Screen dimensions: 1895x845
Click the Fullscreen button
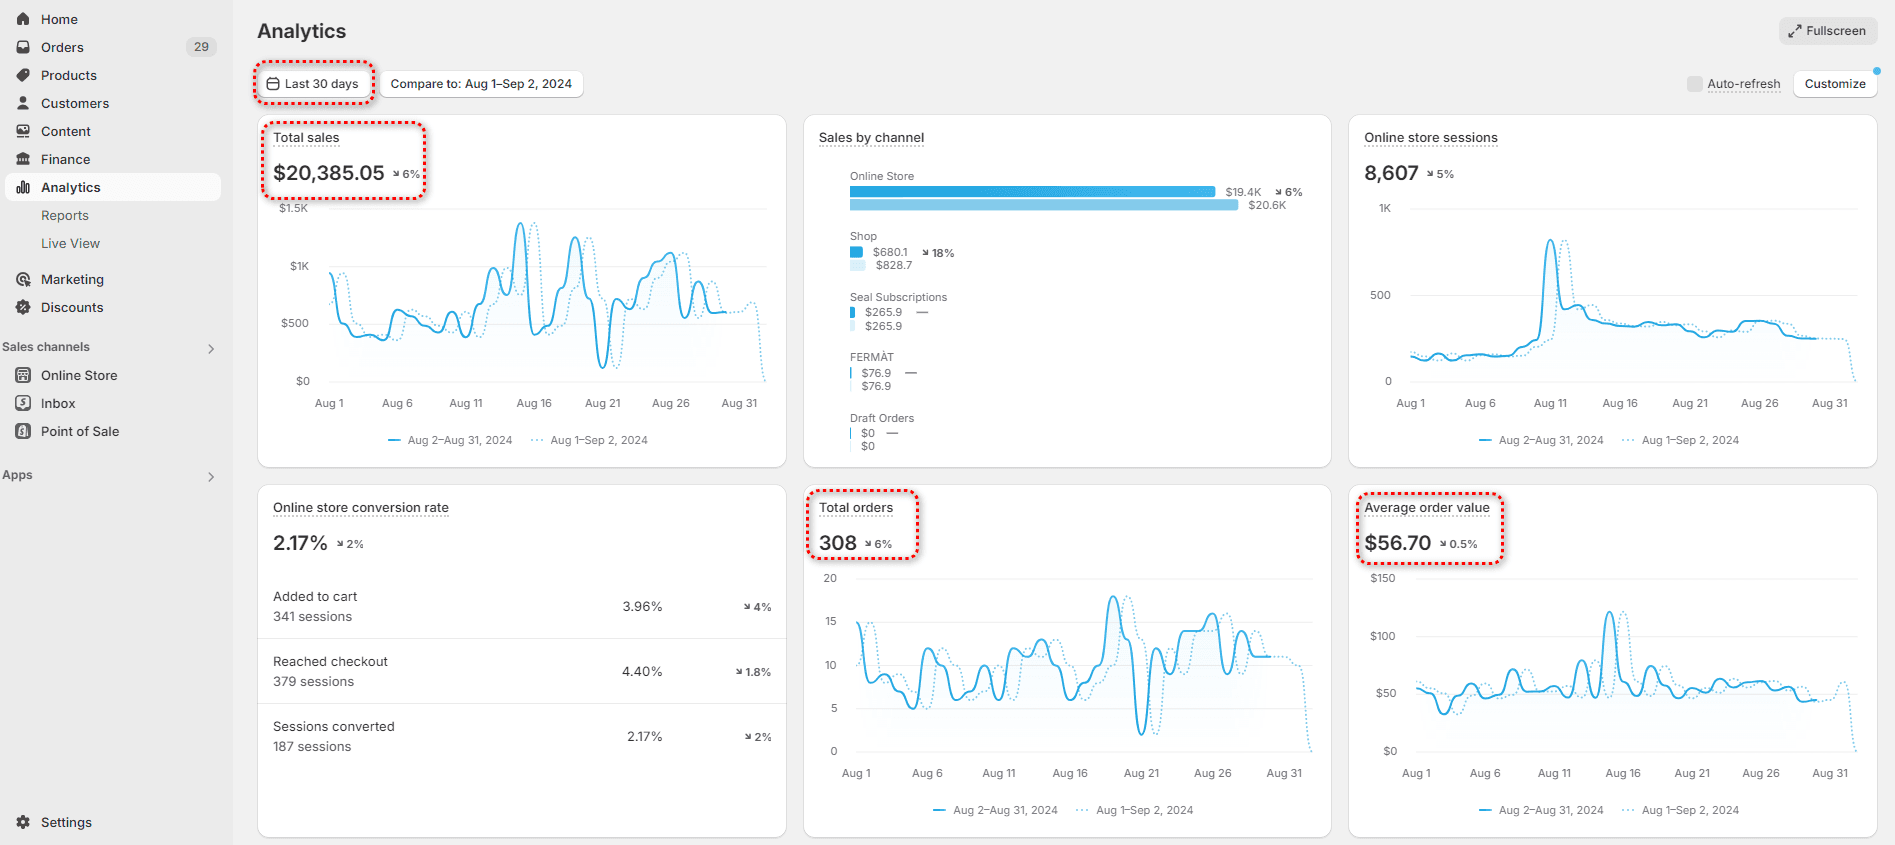click(x=1827, y=31)
